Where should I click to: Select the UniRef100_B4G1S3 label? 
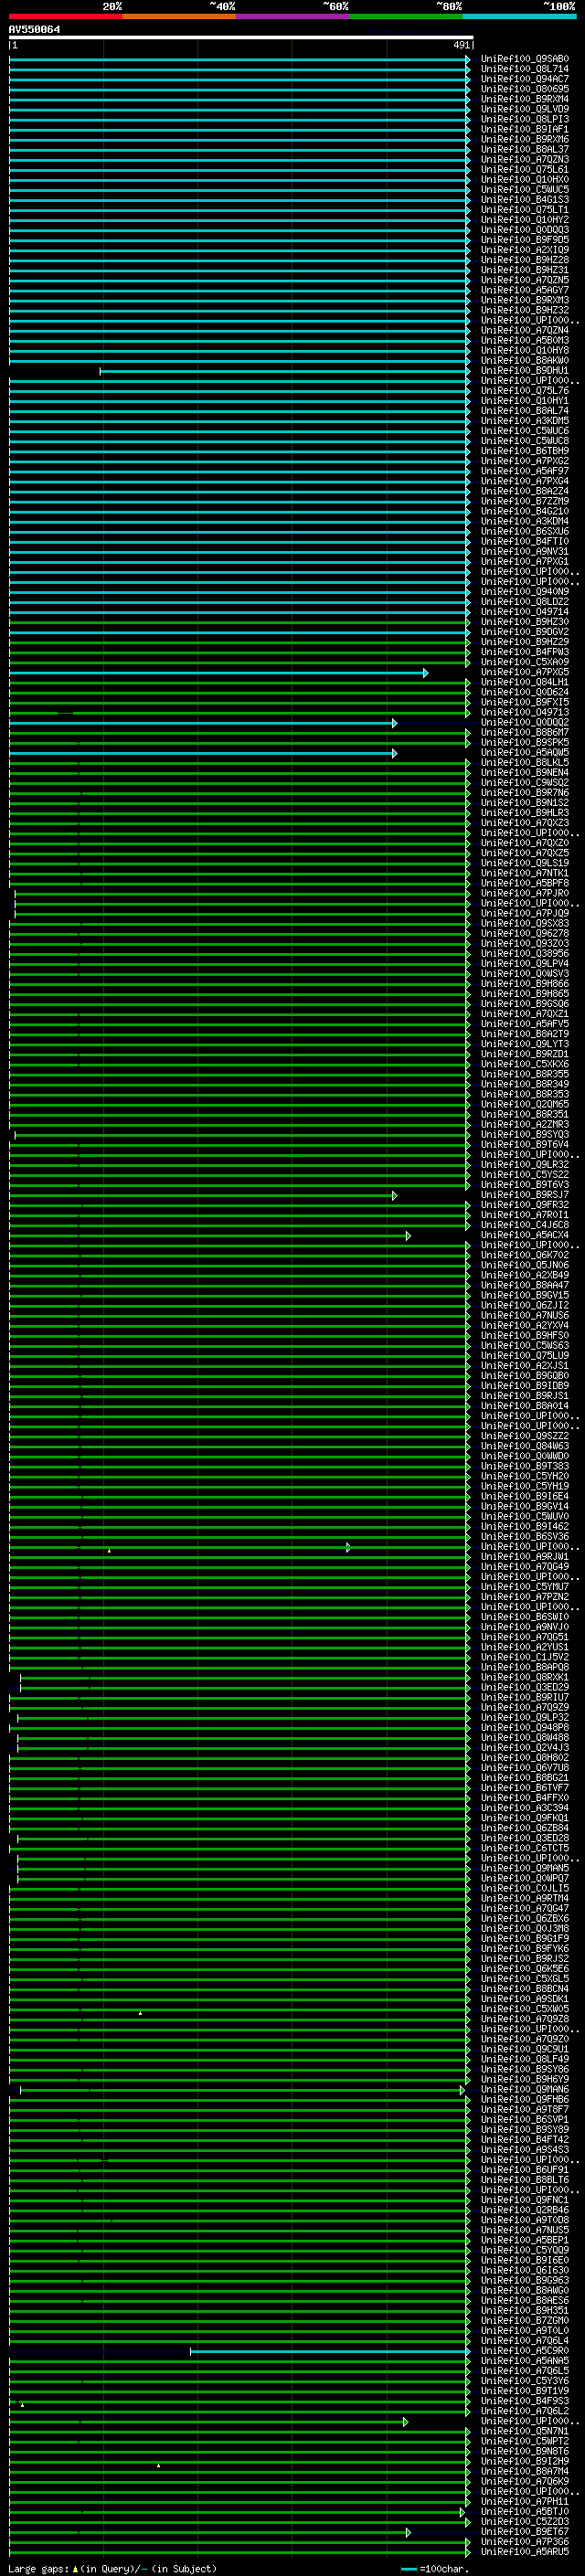[524, 200]
